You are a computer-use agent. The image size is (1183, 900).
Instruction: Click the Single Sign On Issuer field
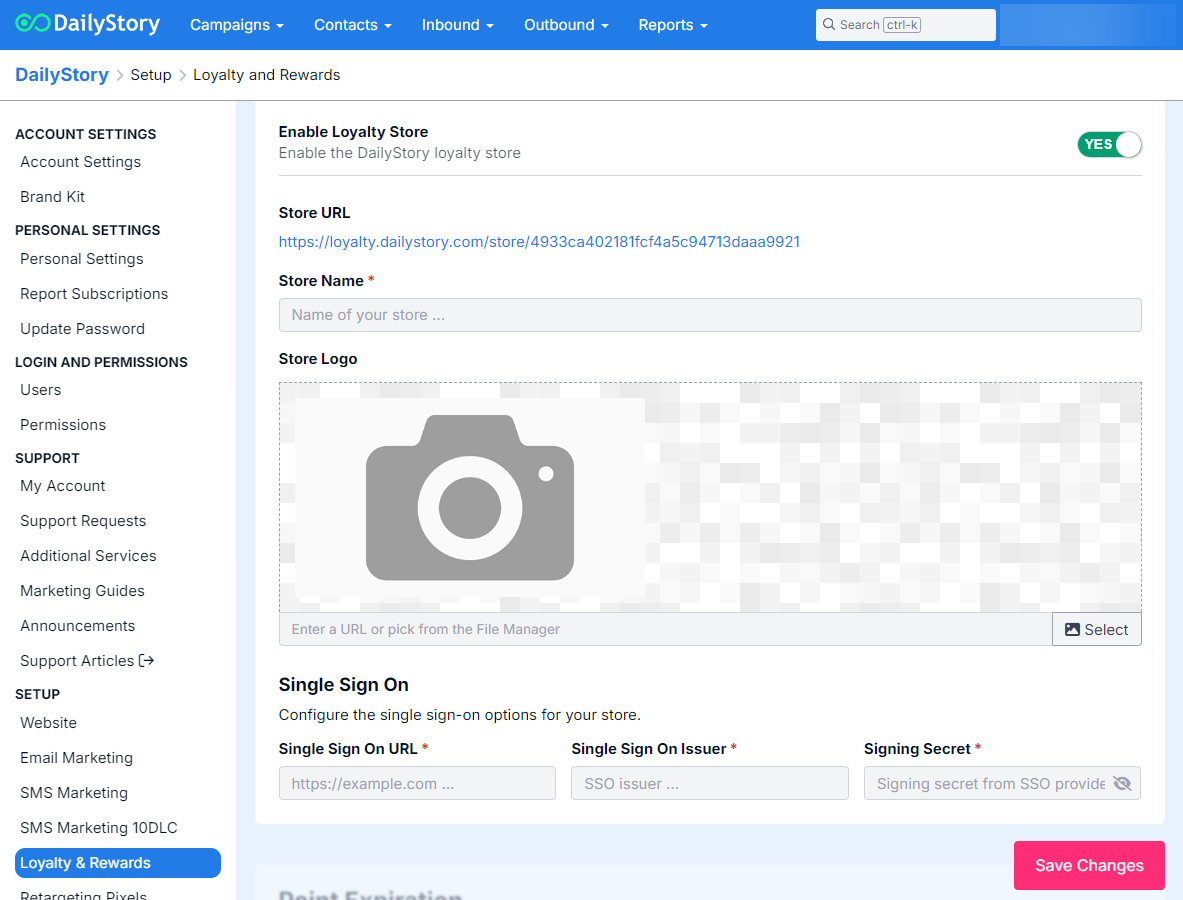(x=709, y=783)
